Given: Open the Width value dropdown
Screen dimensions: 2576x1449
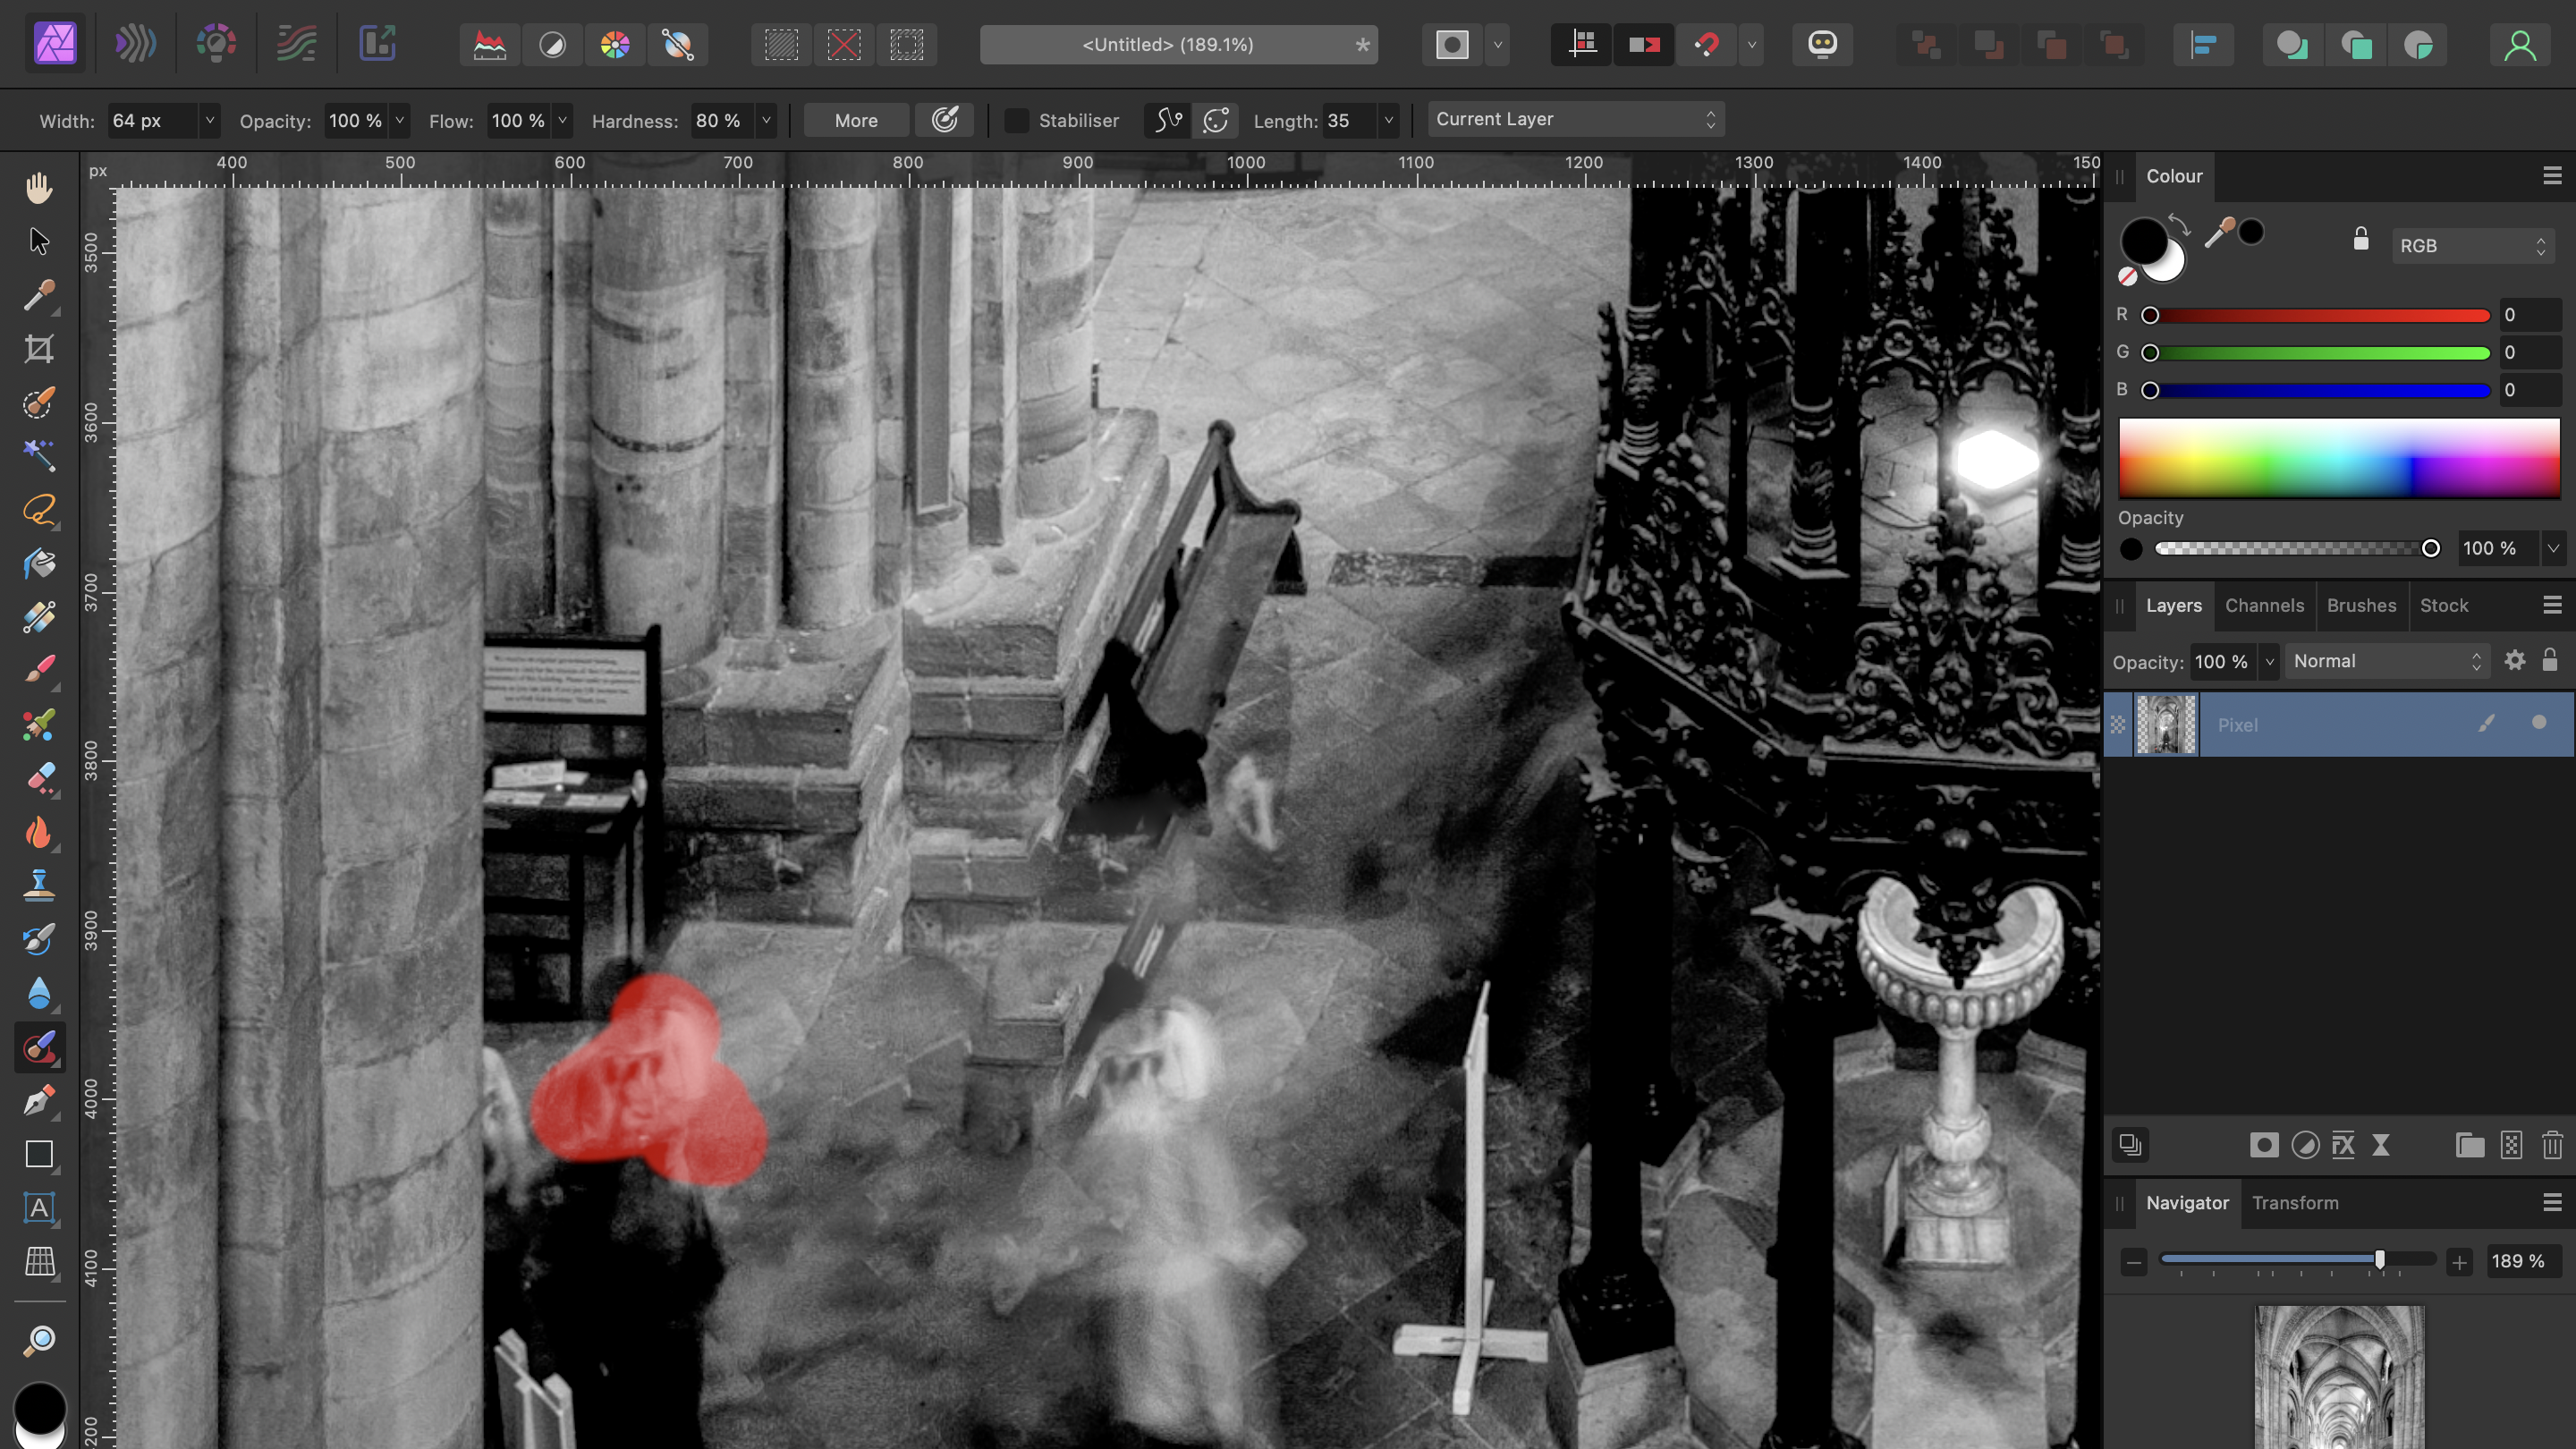Looking at the screenshot, I should coord(209,121).
